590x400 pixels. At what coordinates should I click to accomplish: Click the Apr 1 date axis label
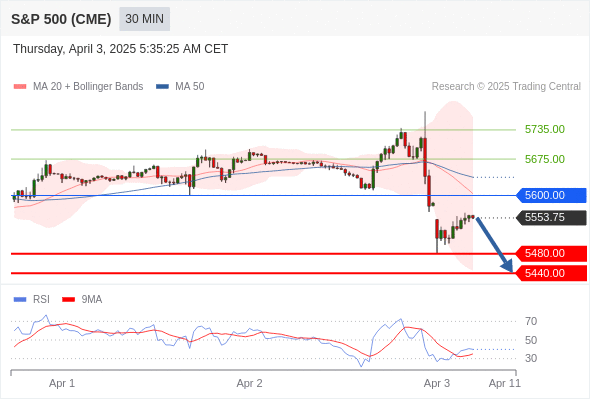point(62,383)
